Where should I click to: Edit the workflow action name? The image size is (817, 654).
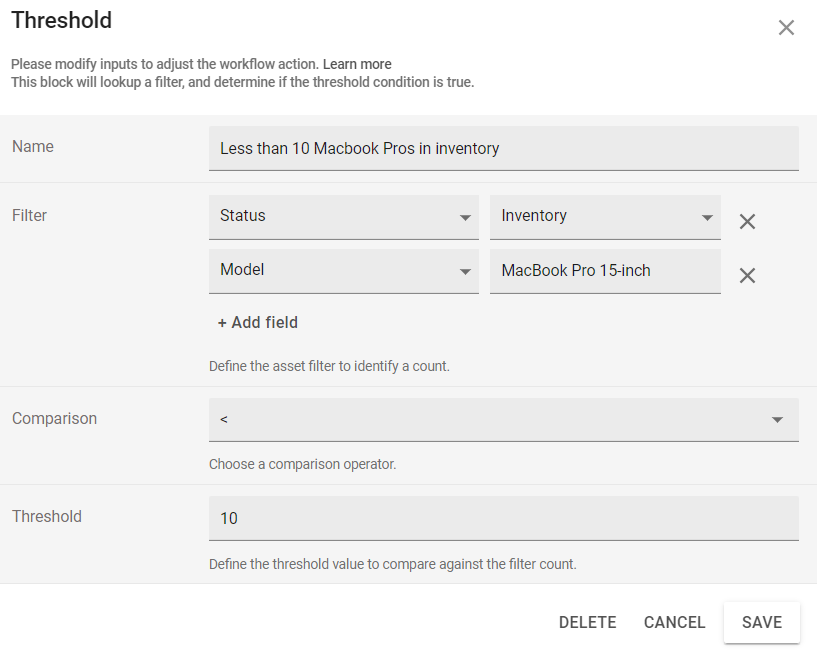503,148
